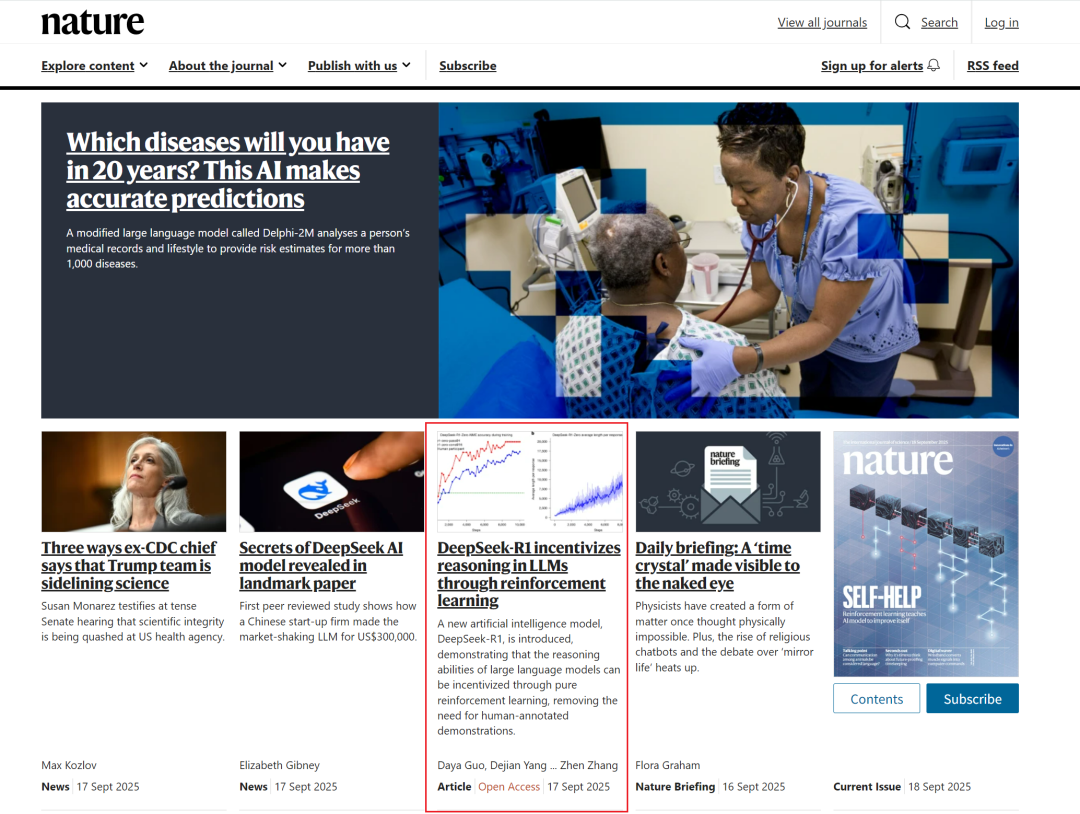Click the Nature Briefing envelope illustration
This screenshot has height=814, width=1080.
click(727, 481)
